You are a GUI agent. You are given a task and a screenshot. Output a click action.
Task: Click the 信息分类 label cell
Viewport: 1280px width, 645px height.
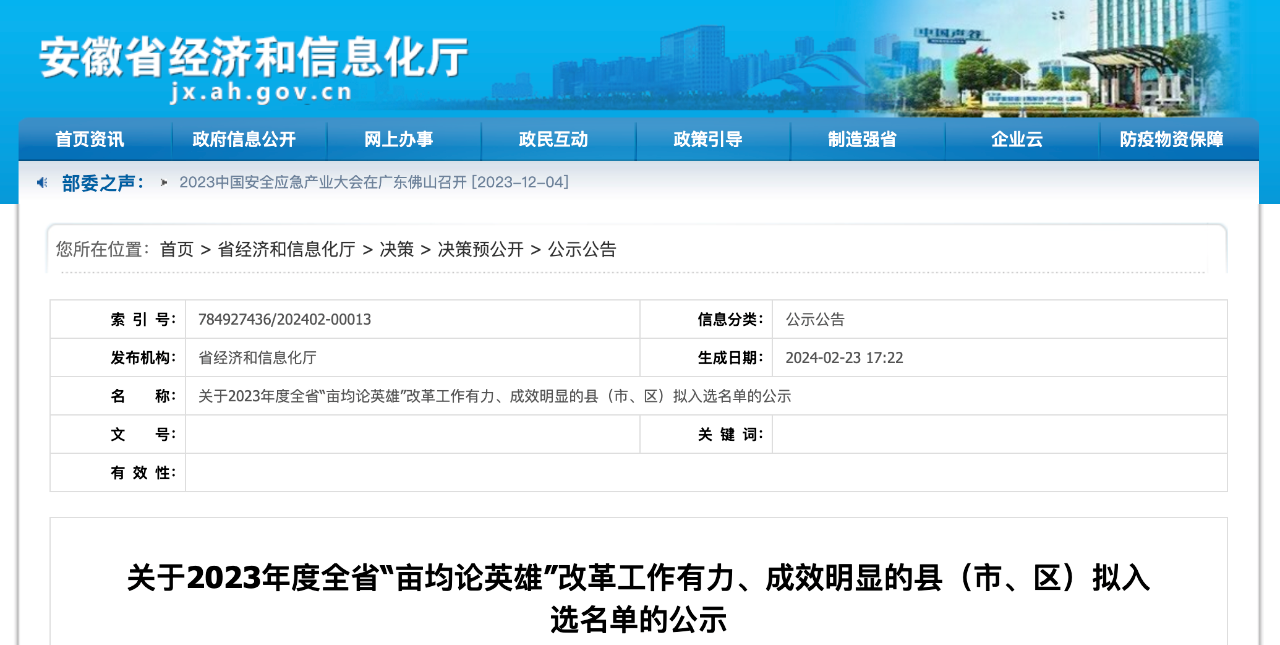tap(706, 320)
